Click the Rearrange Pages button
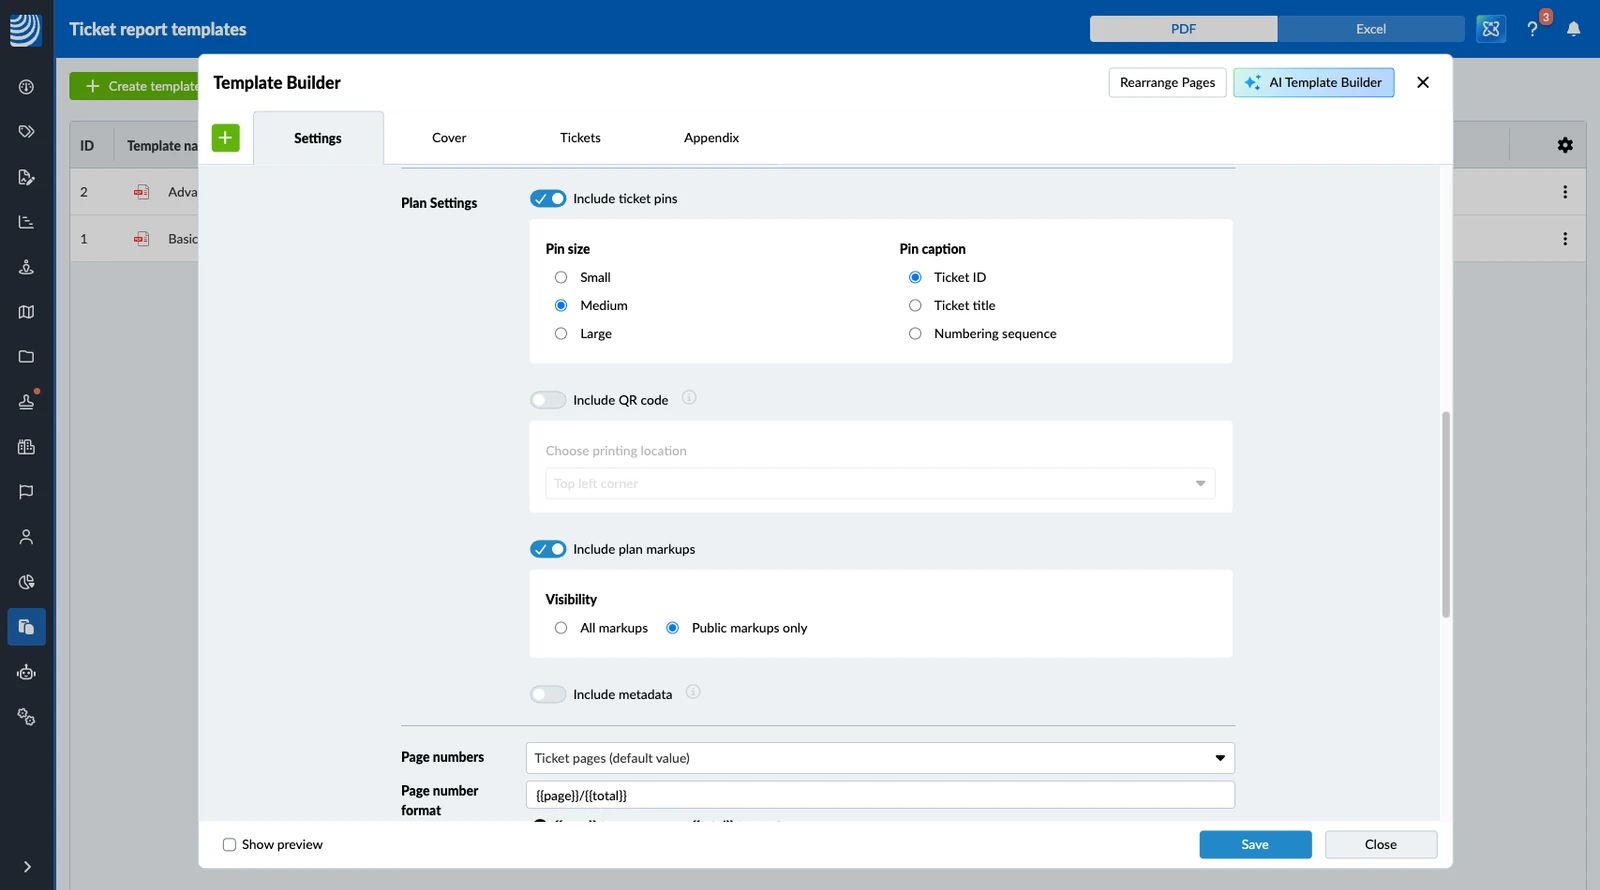Image resolution: width=1600 pixels, height=890 pixels. pyautogui.click(x=1167, y=82)
